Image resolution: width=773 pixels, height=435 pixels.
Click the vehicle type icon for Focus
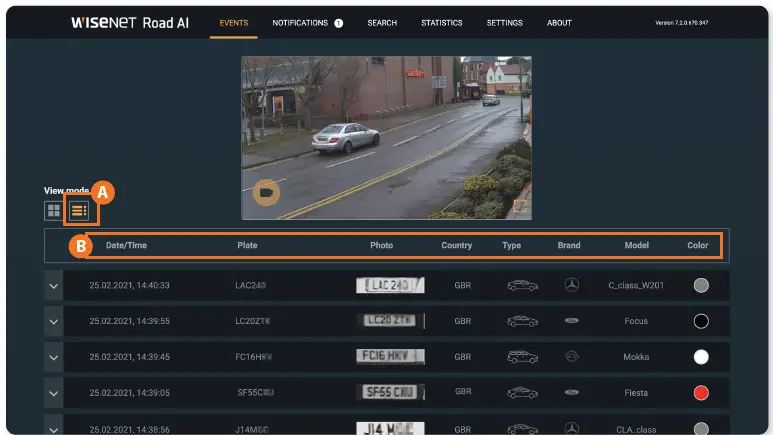(x=522, y=322)
